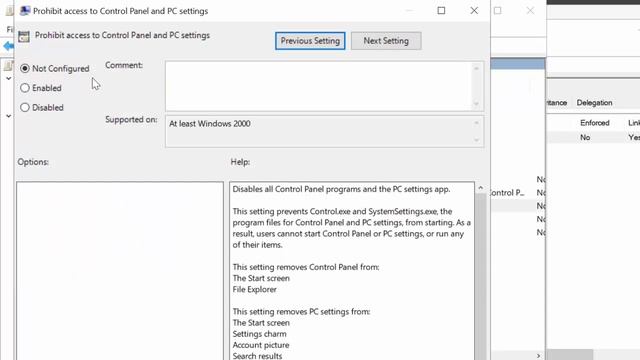The height and width of the screenshot is (360, 640).
Task: Collapse the top tree node in left pane
Action: [x=9, y=78]
